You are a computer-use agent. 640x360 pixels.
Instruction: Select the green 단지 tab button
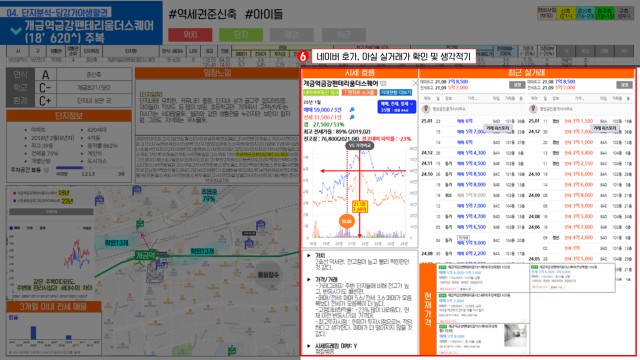click(x=241, y=35)
